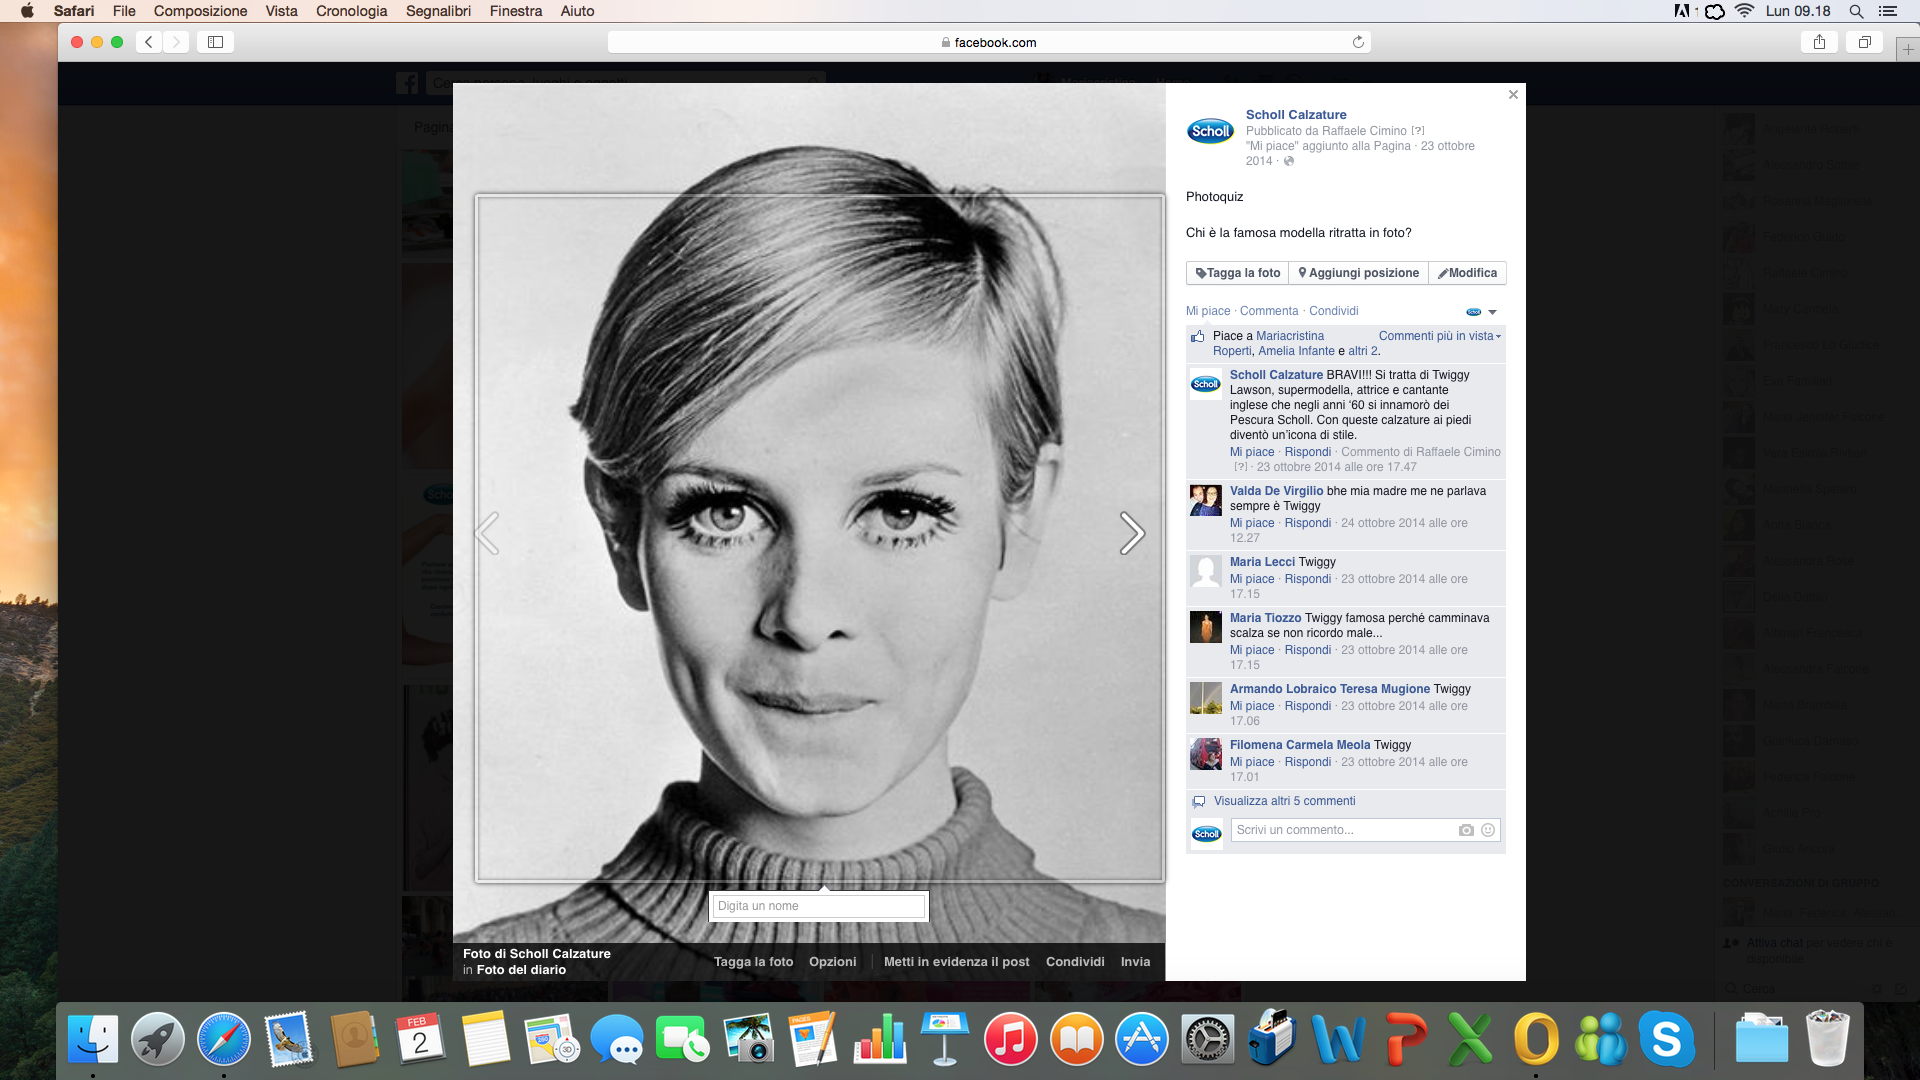Open Valda De Virgilio's profile link
This screenshot has width=1920, height=1080.
pyautogui.click(x=1276, y=491)
